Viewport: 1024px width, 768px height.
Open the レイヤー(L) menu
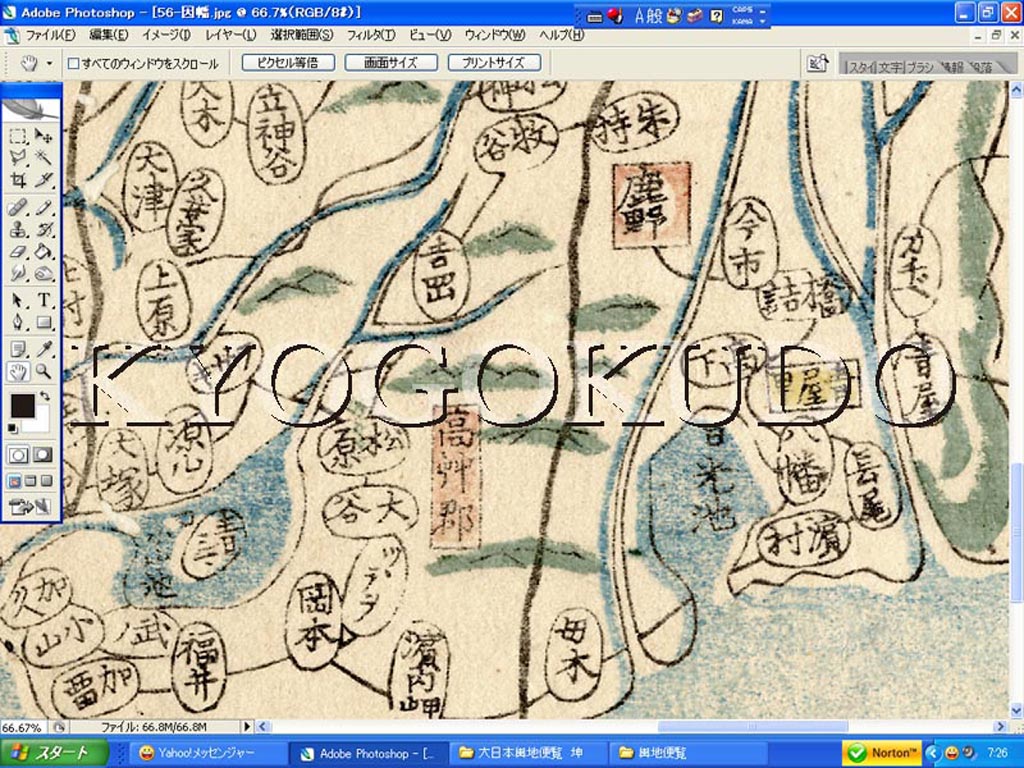(x=231, y=35)
